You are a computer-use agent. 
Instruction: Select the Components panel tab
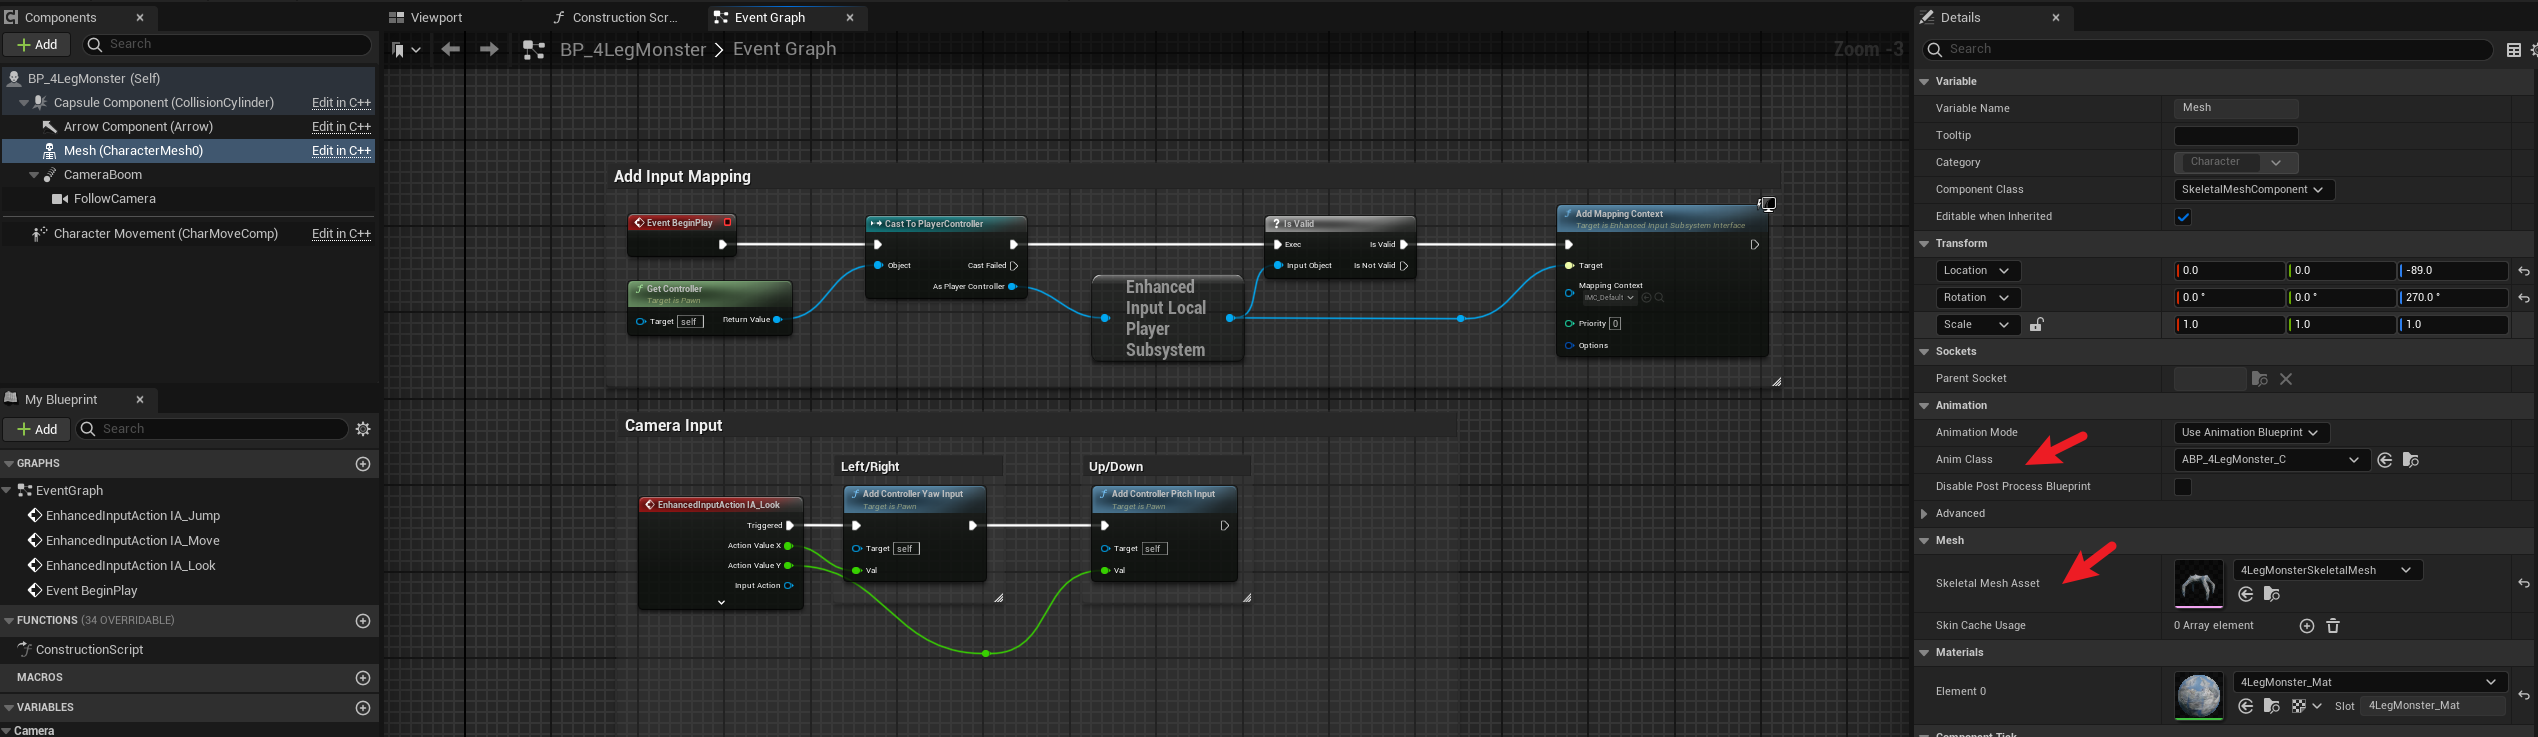coord(60,18)
